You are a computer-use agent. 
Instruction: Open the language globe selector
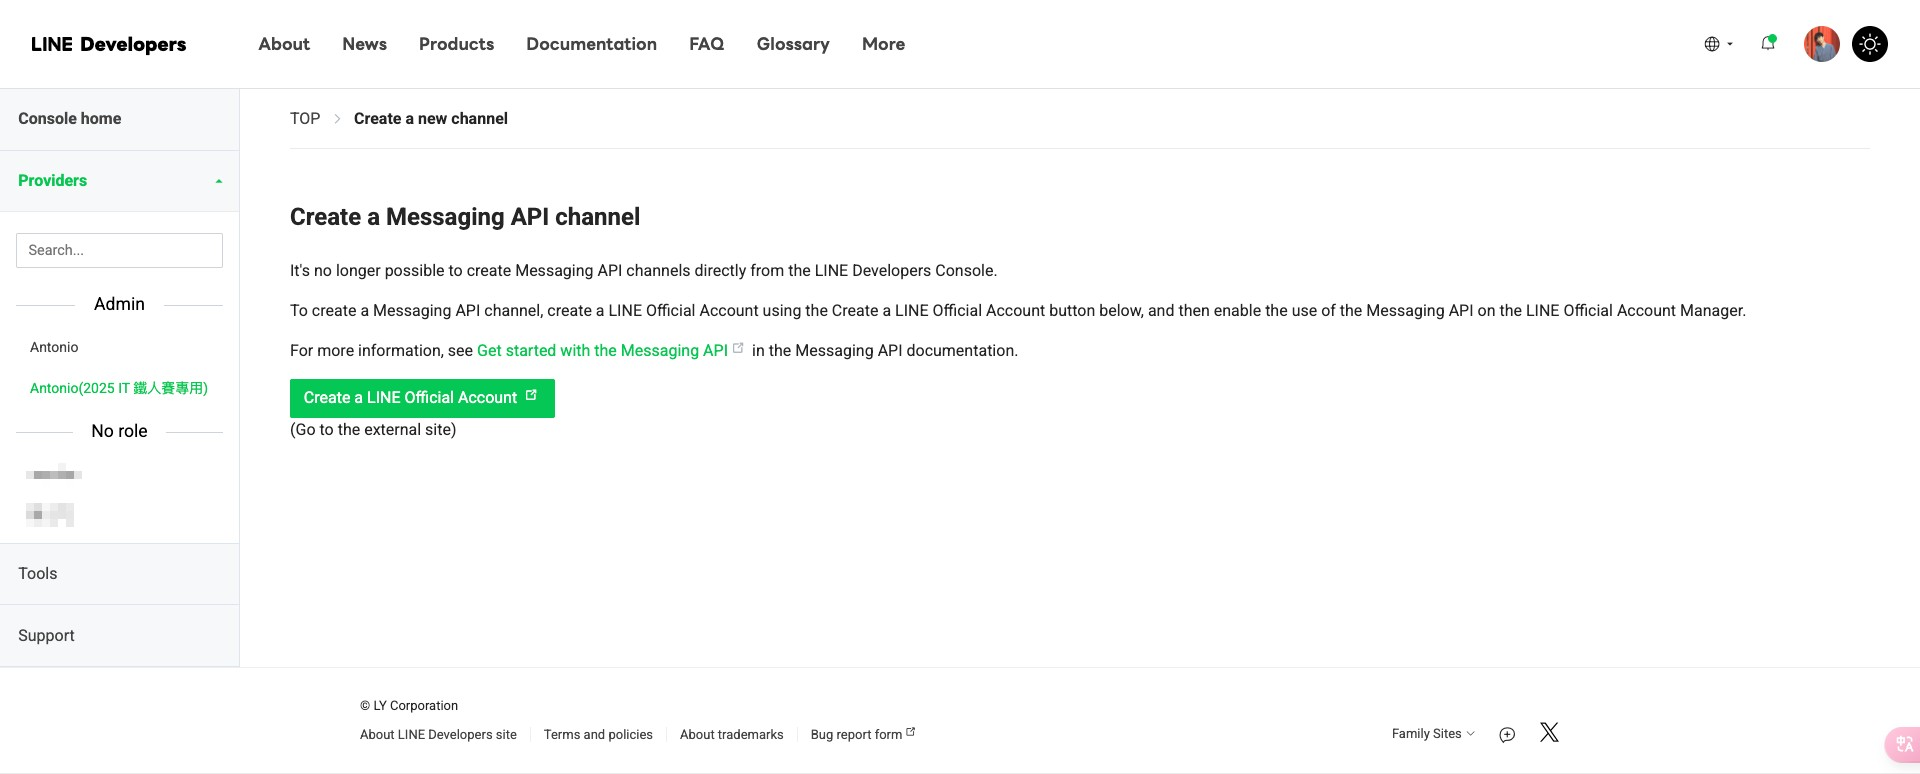click(x=1718, y=44)
